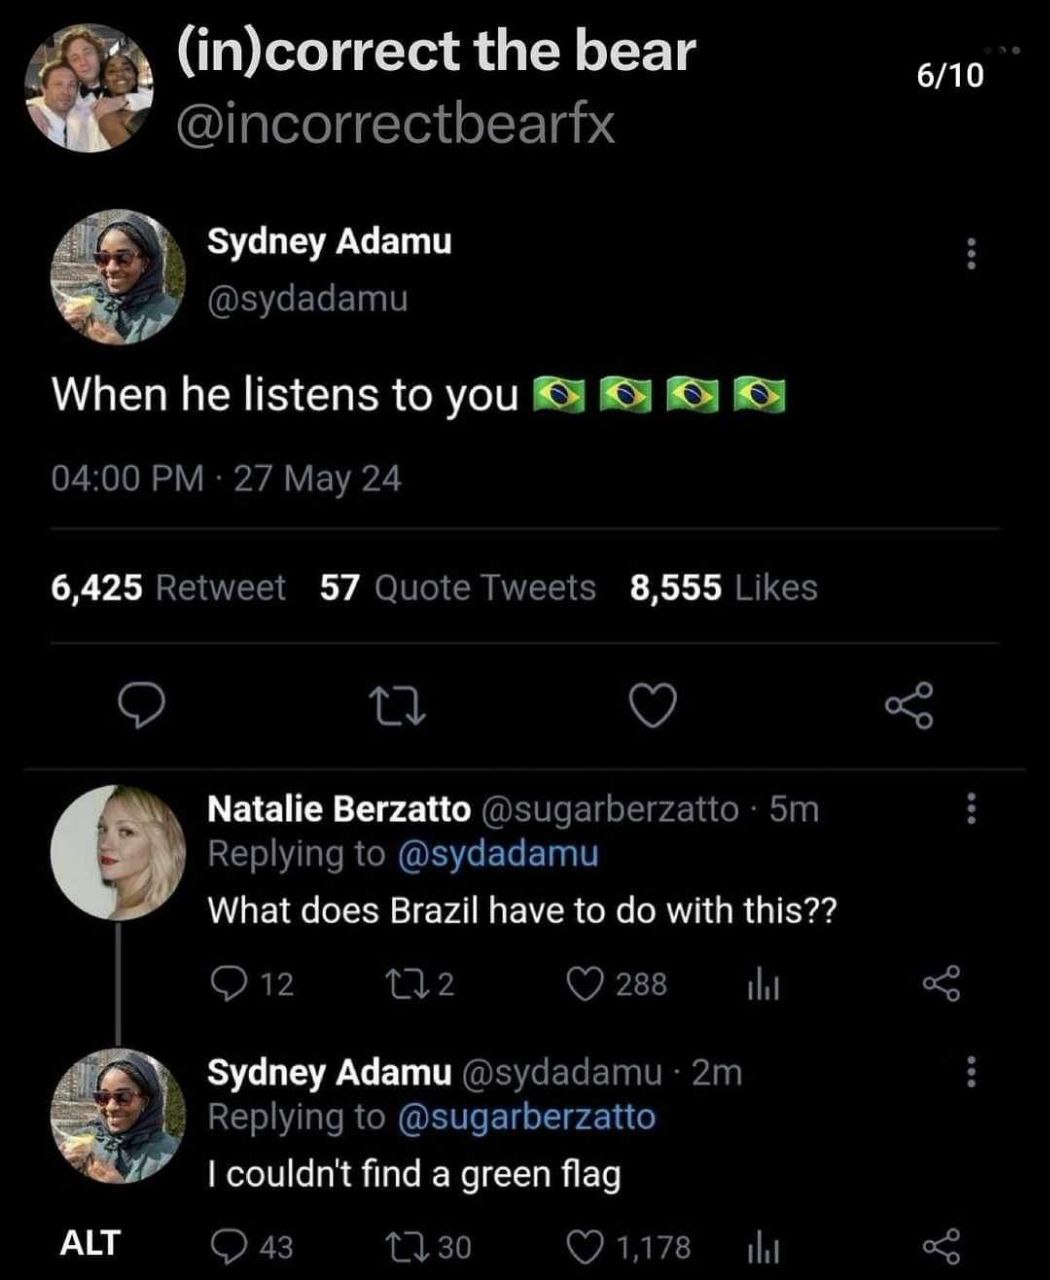Open replies on Natalie's comment showing 12
This screenshot has height=1280, width=1050.
[253, 985]
